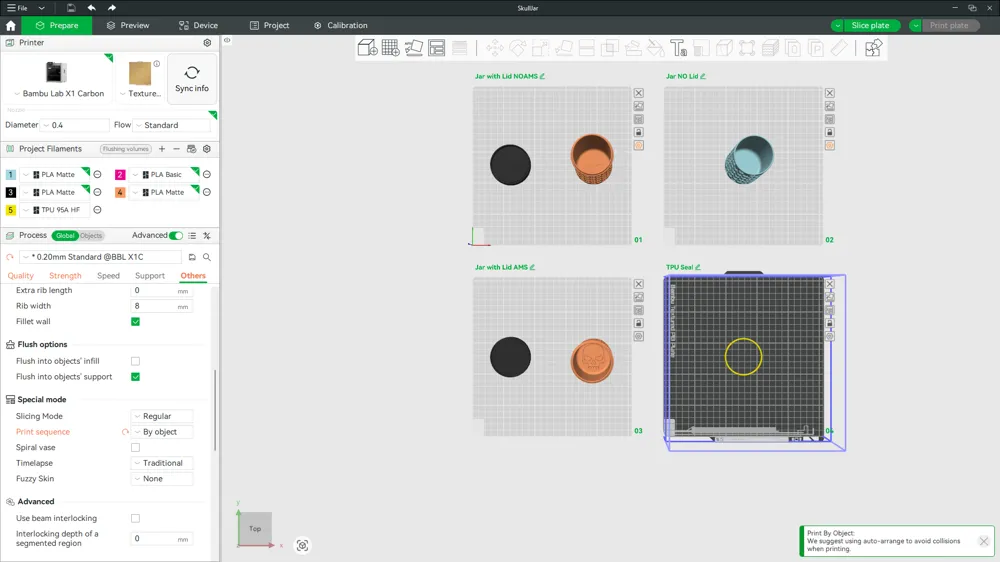1000x562 pixels.
Task: Click the Sync info button
Action: tap(192, 78)
